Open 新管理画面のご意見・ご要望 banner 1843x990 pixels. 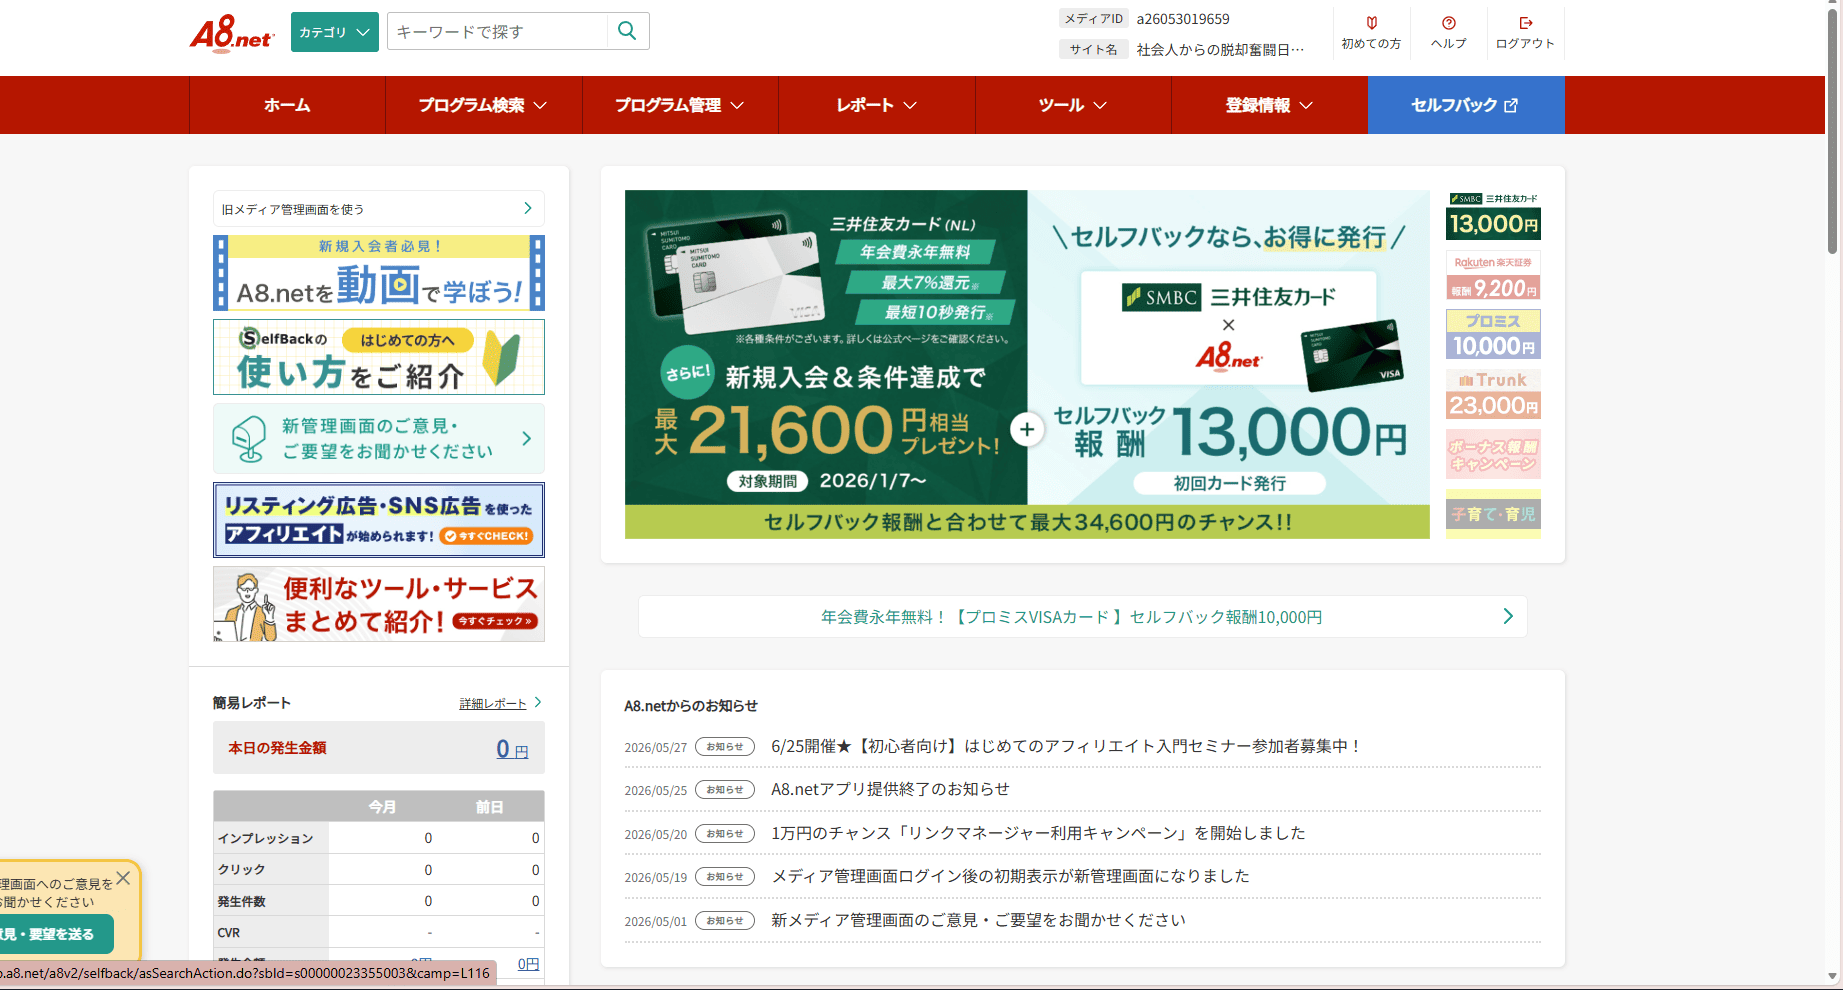pyautogui.click(x=379, y=438)
